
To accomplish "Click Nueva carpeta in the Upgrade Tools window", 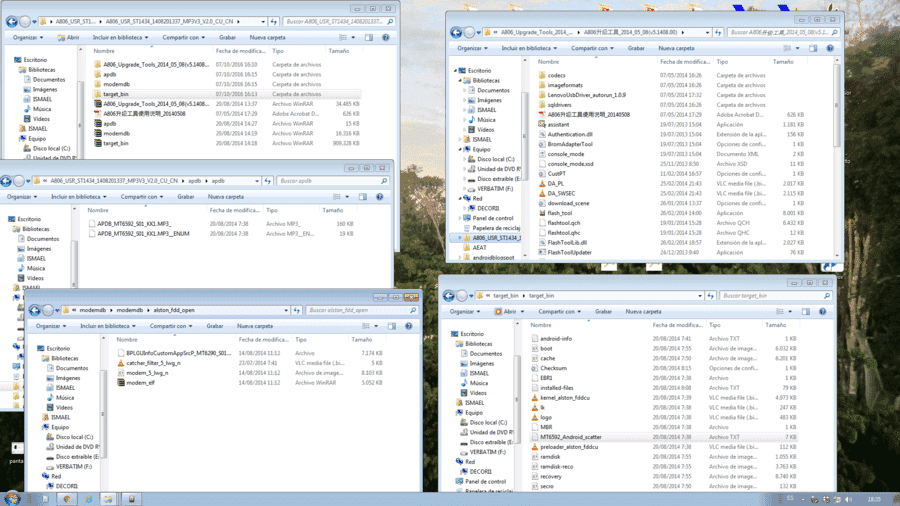I will click(x=676, y=49).
